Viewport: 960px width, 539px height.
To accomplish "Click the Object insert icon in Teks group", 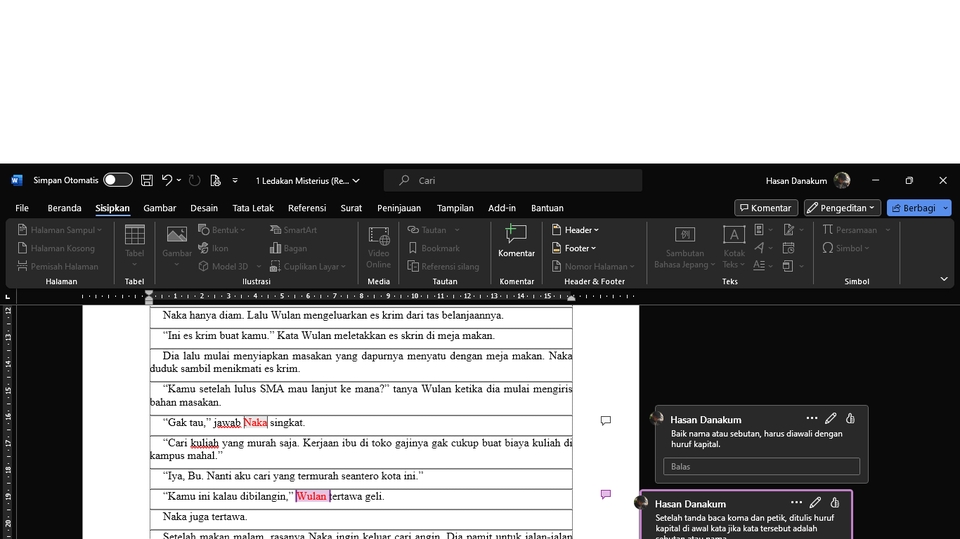I will coord(789,265).
